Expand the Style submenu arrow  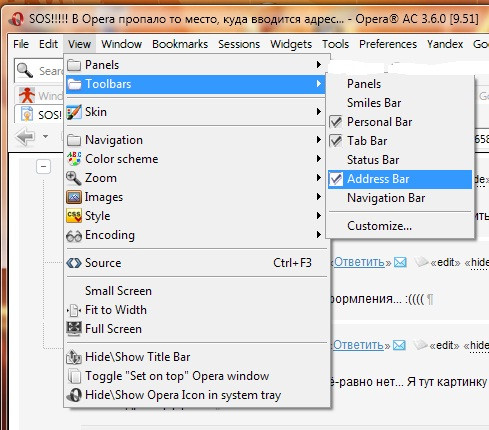tap(319, 216)
